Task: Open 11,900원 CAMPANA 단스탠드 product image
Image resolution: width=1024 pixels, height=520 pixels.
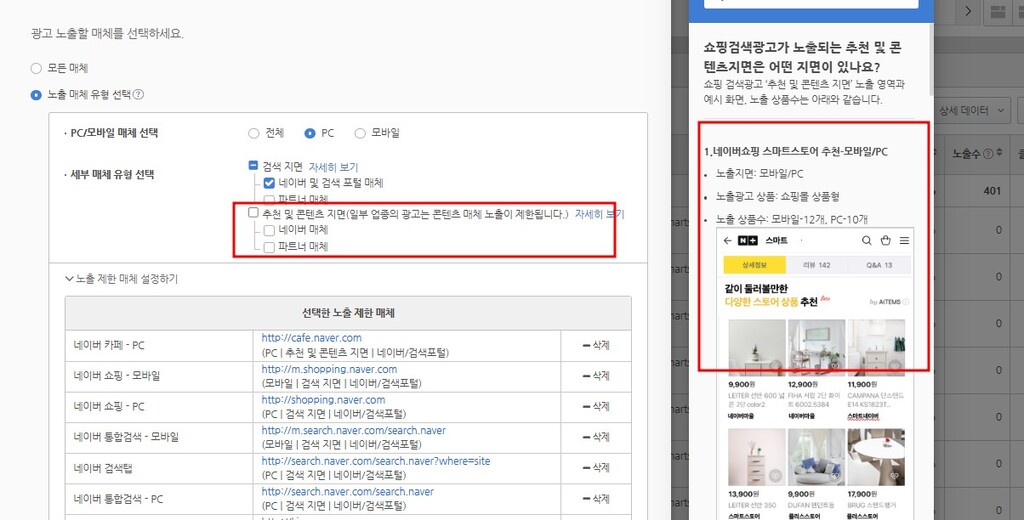Action: point(876,347)
